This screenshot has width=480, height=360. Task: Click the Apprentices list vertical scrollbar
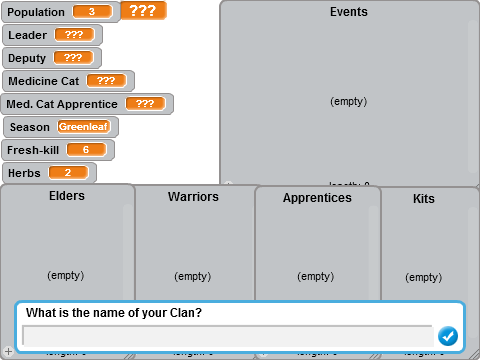click(373, 253)
